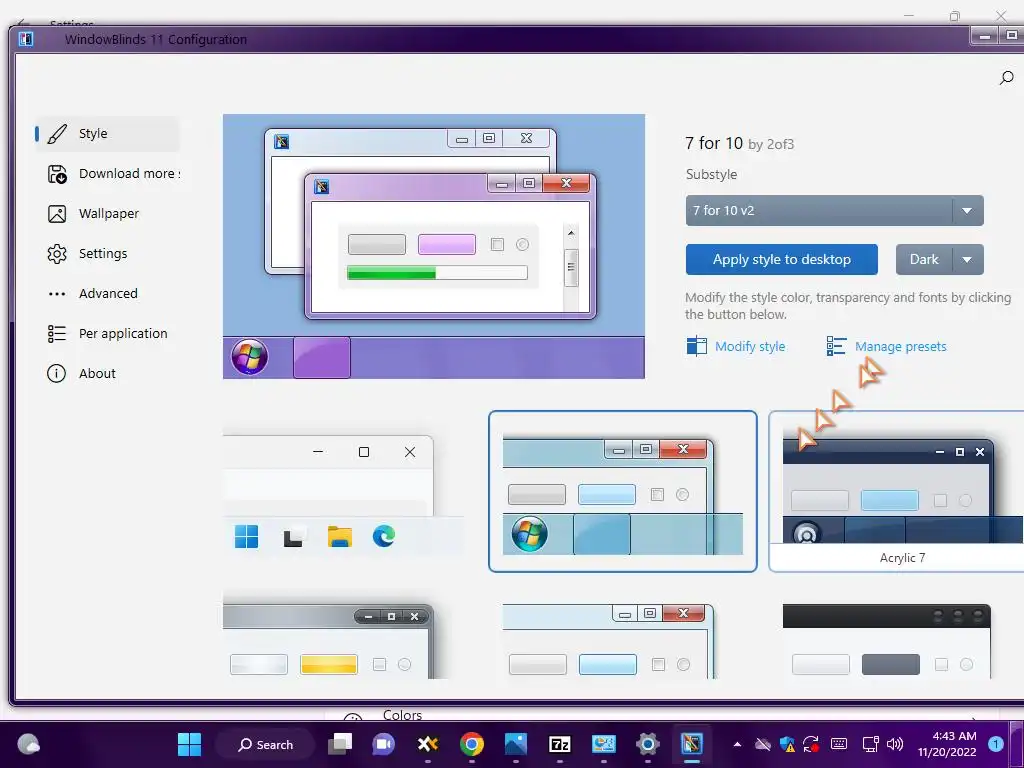1024x768 pixels.
Task: Go to the Wallpaper section
Action: pyautogui.click(x=108, y=214)
